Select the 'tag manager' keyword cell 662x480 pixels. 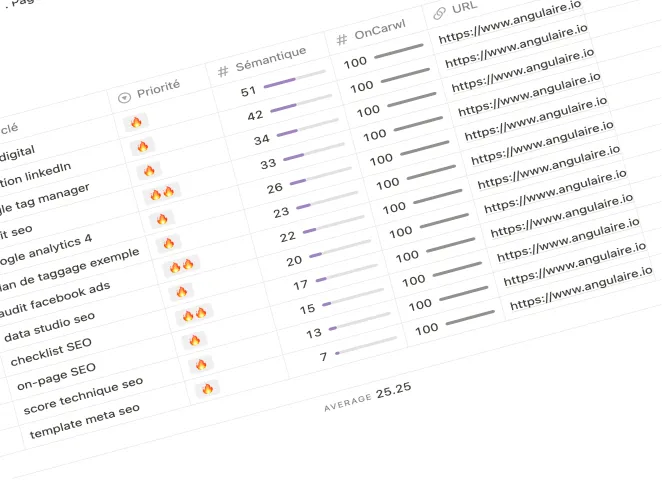click(44, 198)
